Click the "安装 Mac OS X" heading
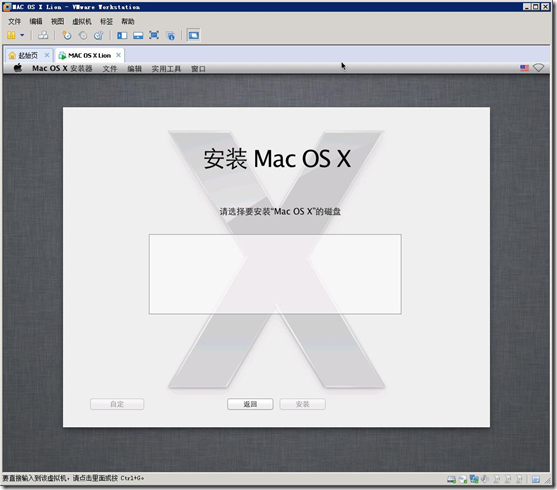 pyautogui.click(x=277, y=158)
